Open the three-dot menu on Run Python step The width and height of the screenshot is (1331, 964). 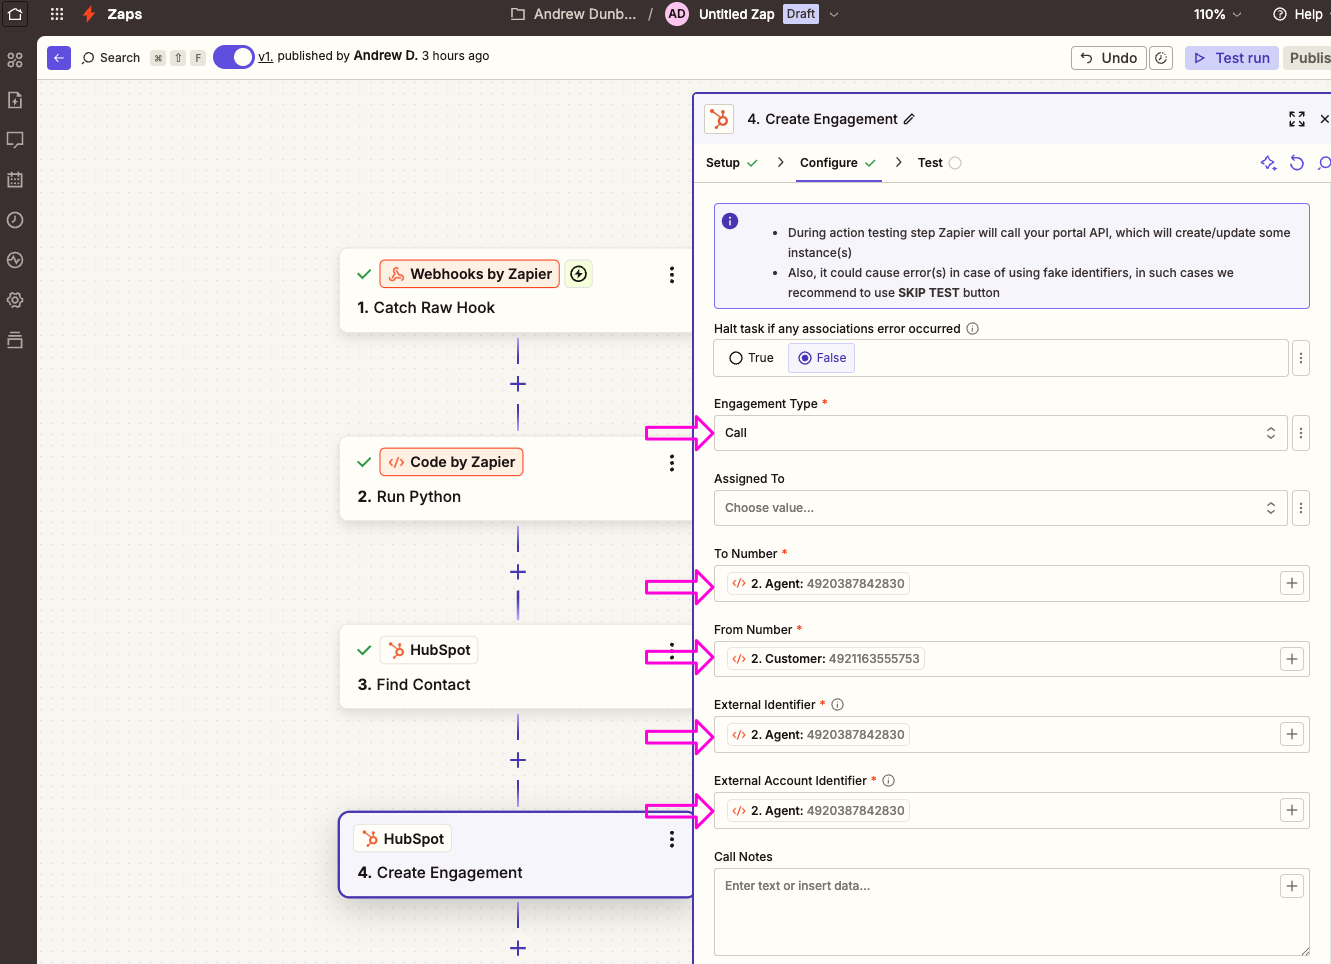(672, 463)
